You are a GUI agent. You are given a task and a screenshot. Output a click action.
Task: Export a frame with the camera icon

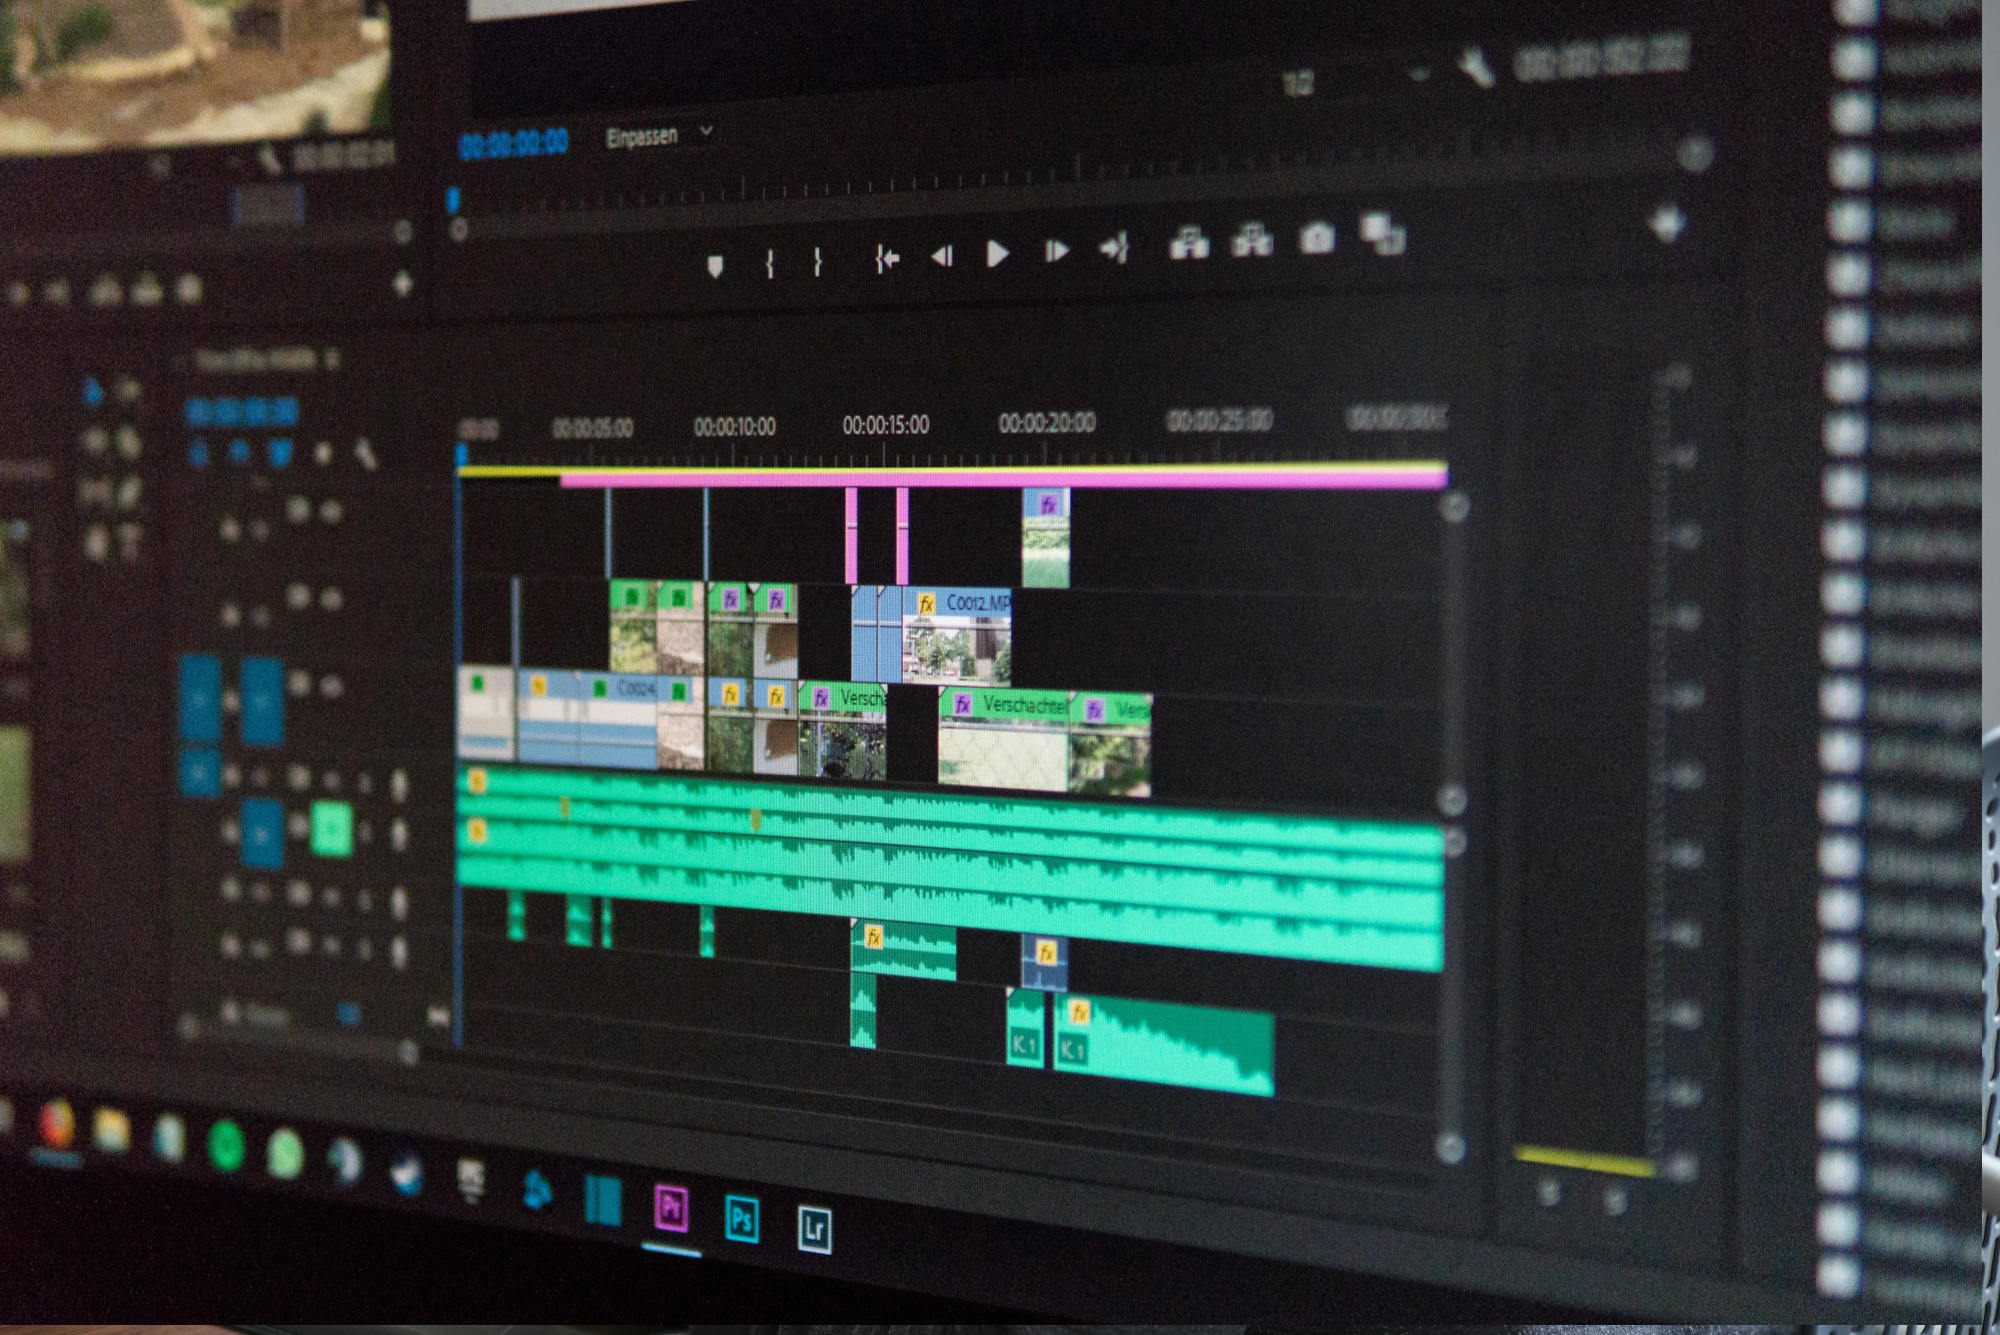click(x=1317, y=239)
